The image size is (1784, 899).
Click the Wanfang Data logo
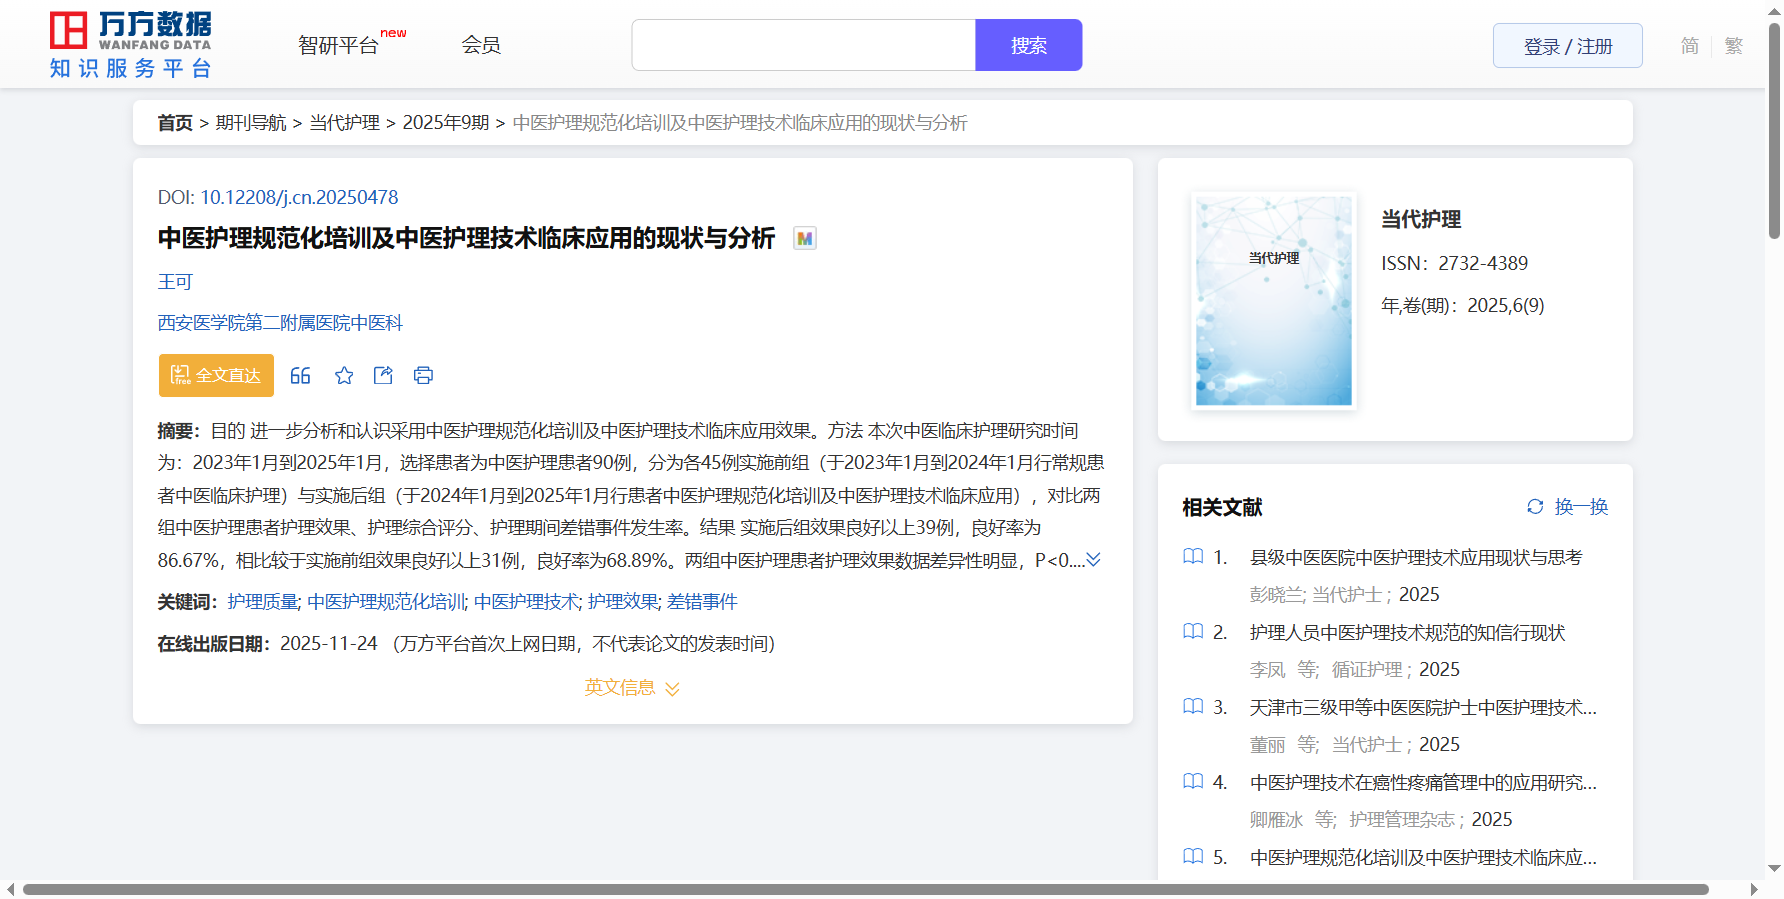click(131, 45)
